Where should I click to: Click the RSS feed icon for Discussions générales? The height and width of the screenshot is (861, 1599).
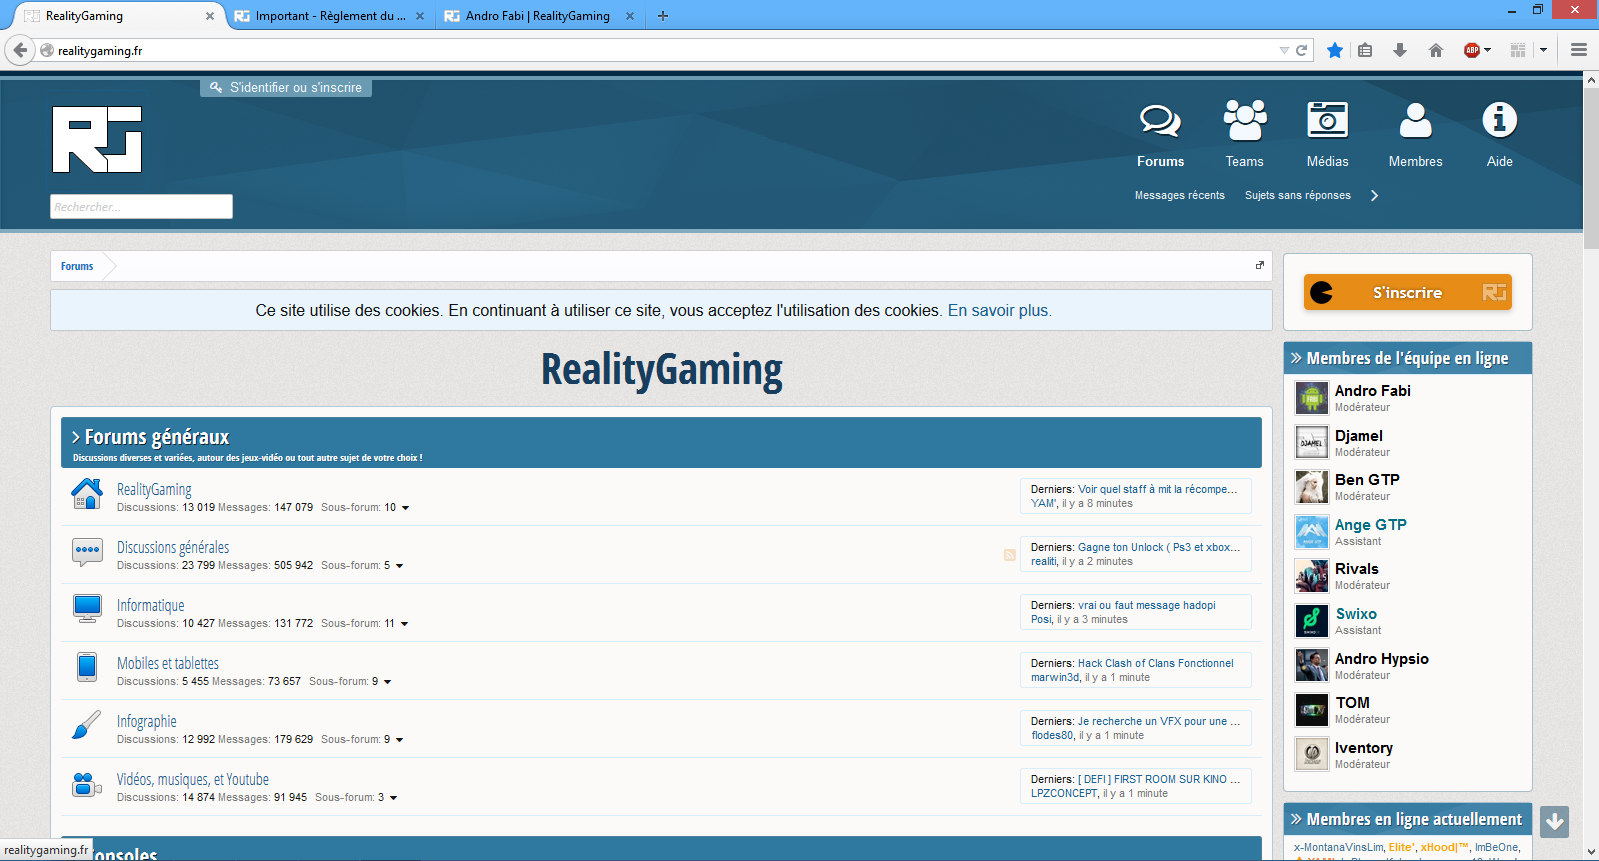click(1010, 555)
